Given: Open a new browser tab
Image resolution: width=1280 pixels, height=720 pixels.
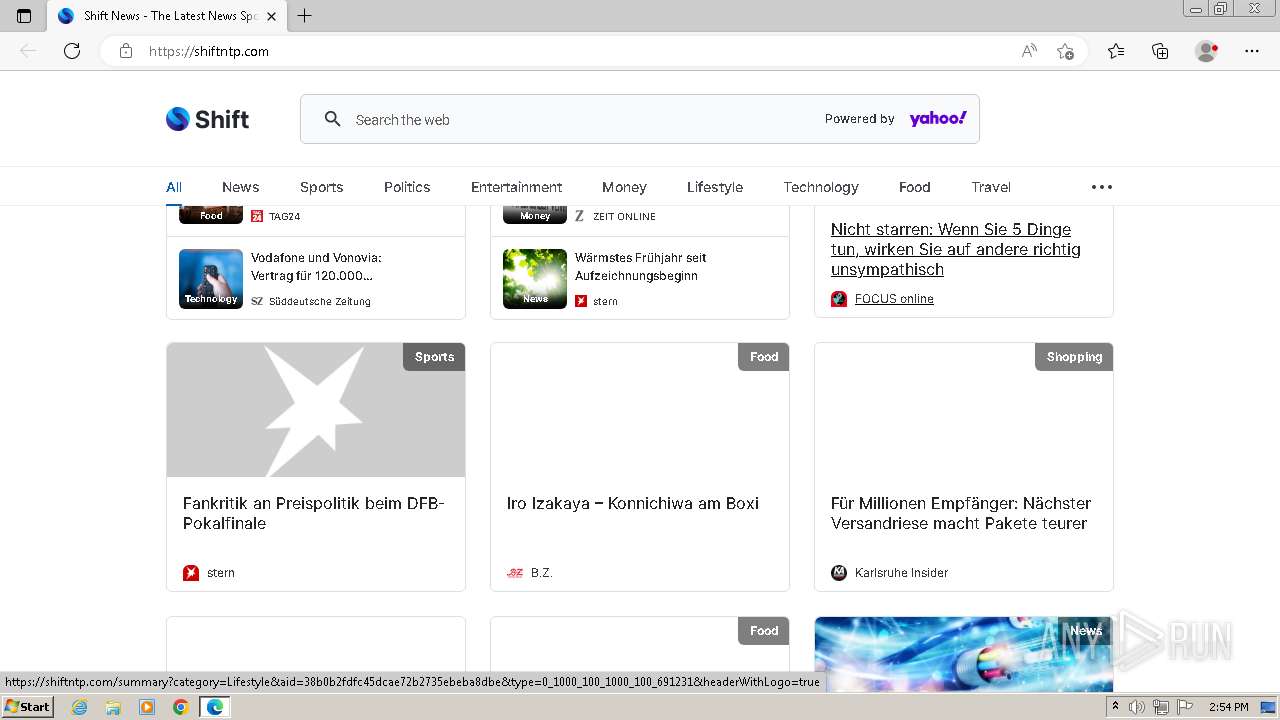Looking at the screenshot, I should point(305,16).
